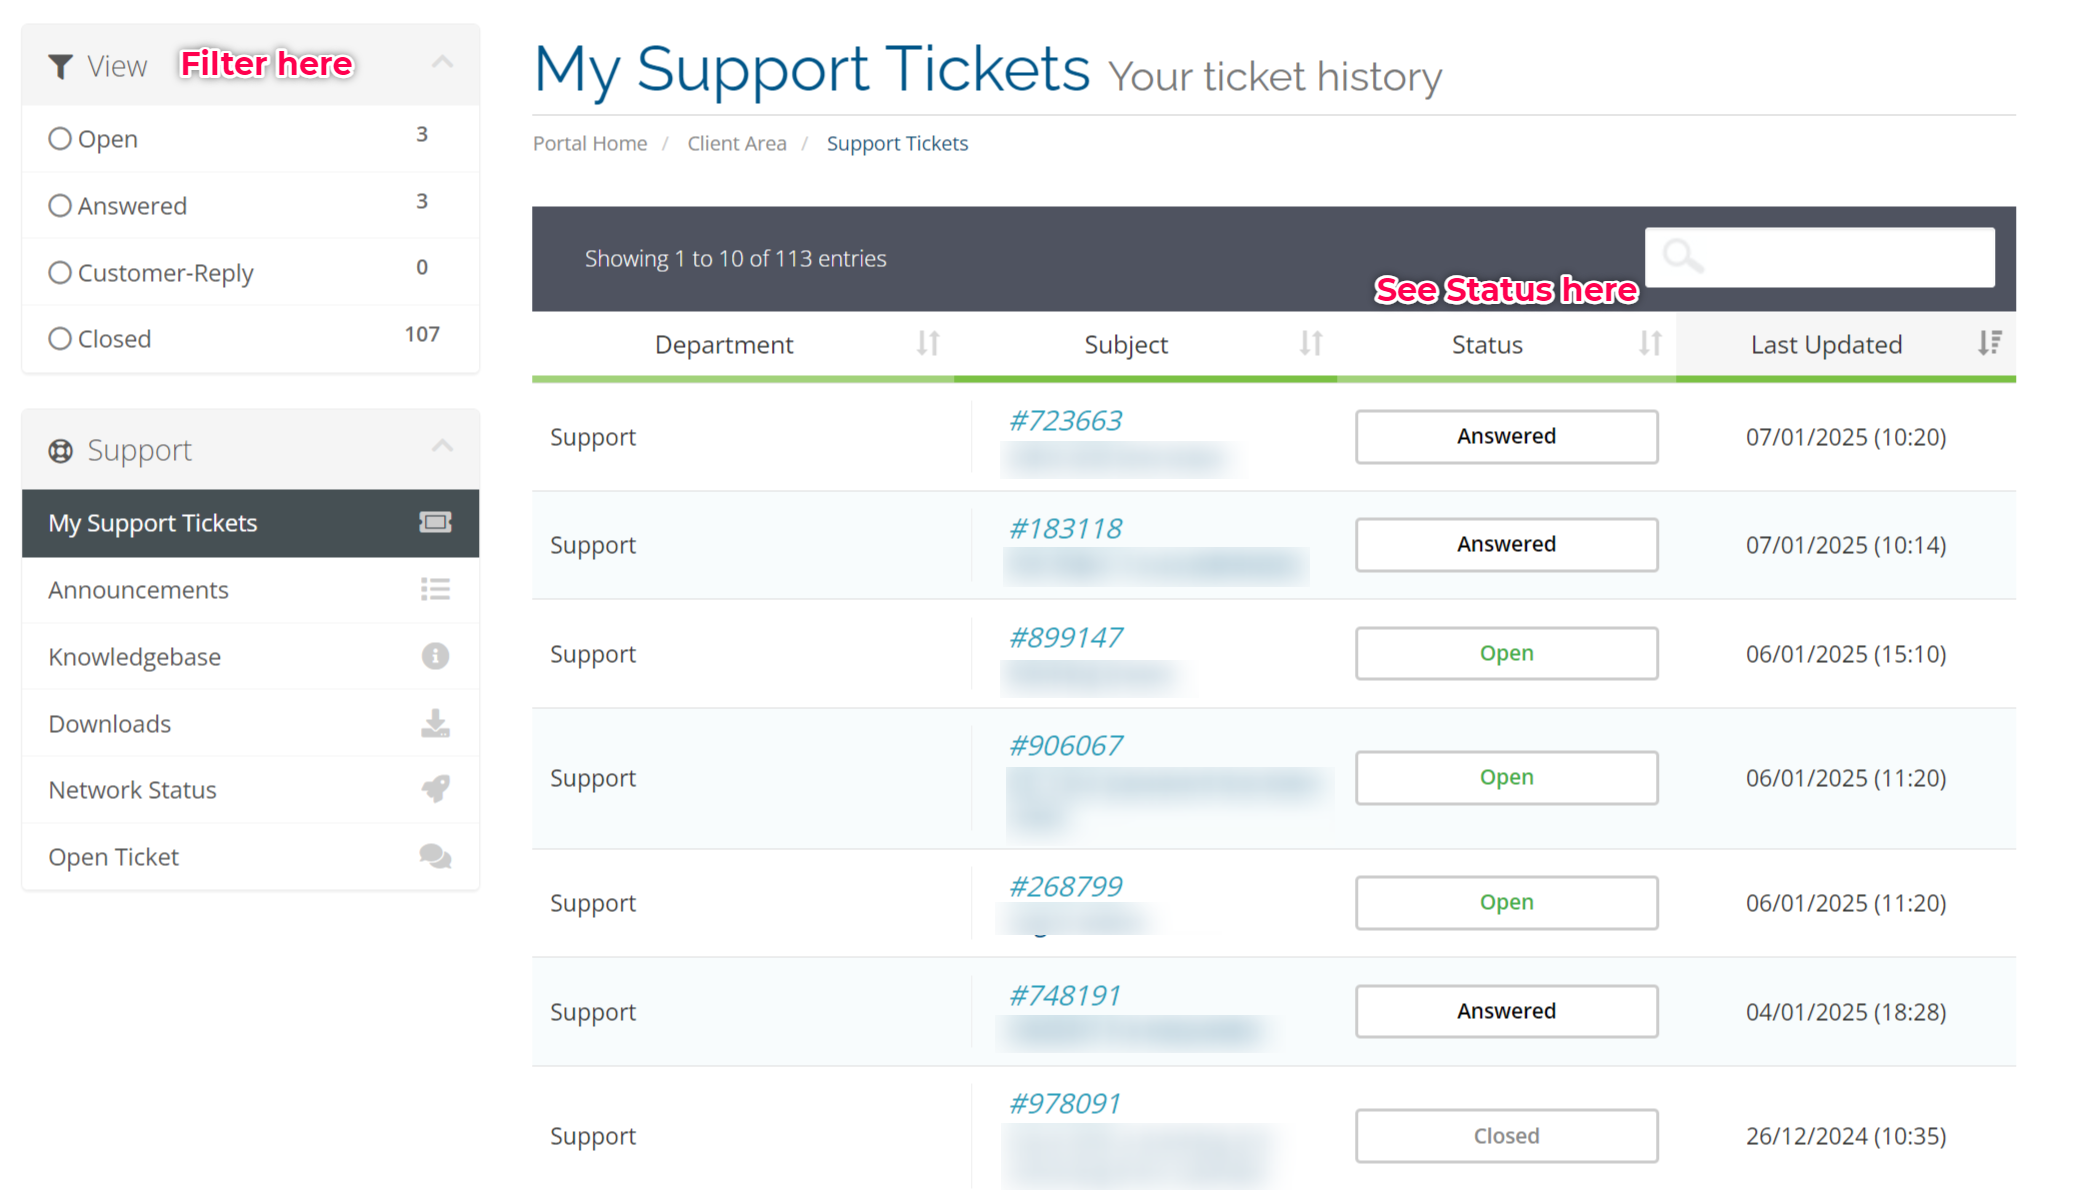Click the list icon next to Announcements
The image size is (2082, 1190).
pos(435,589)
